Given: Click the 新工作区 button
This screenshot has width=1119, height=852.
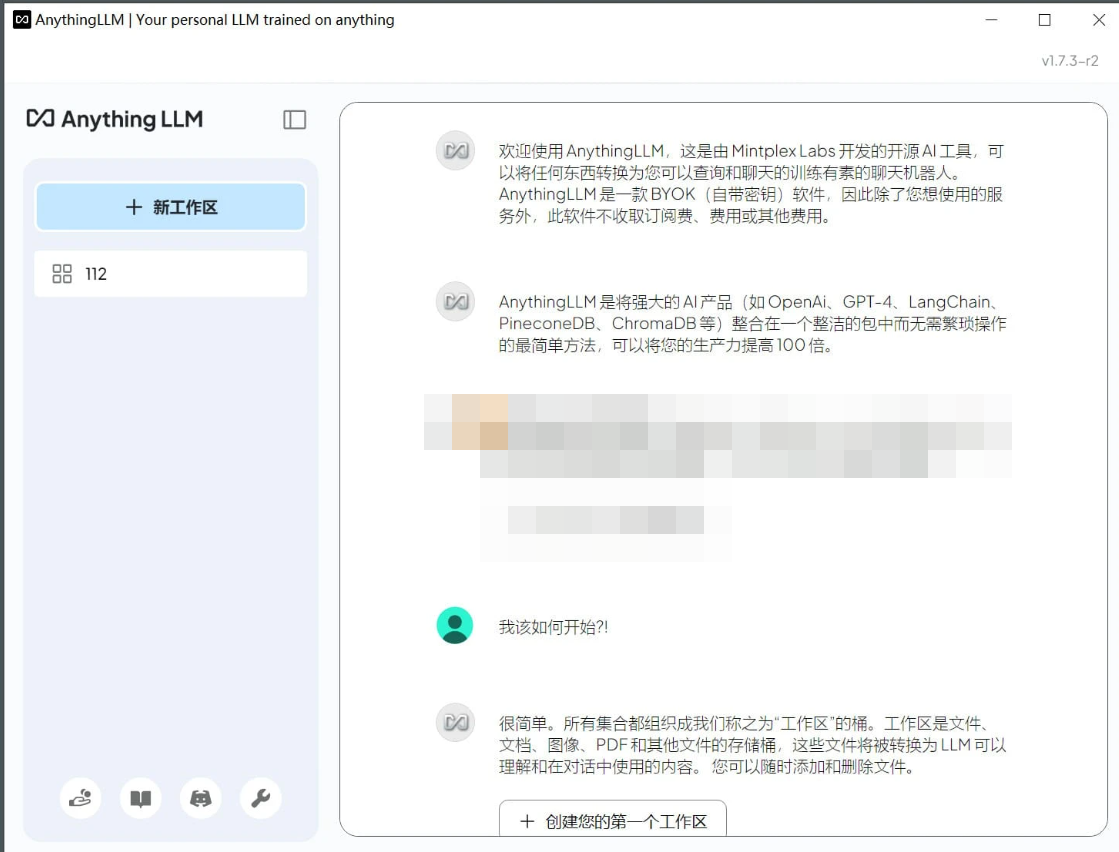Looking at the screenshot, I should tap(170, 207).
